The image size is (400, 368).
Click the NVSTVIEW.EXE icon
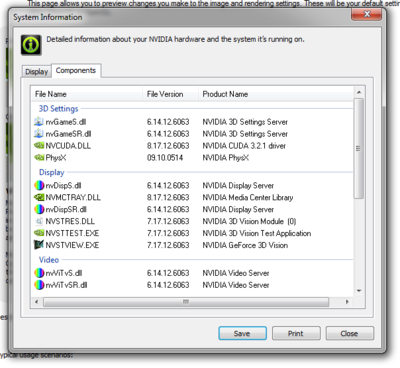39,245
